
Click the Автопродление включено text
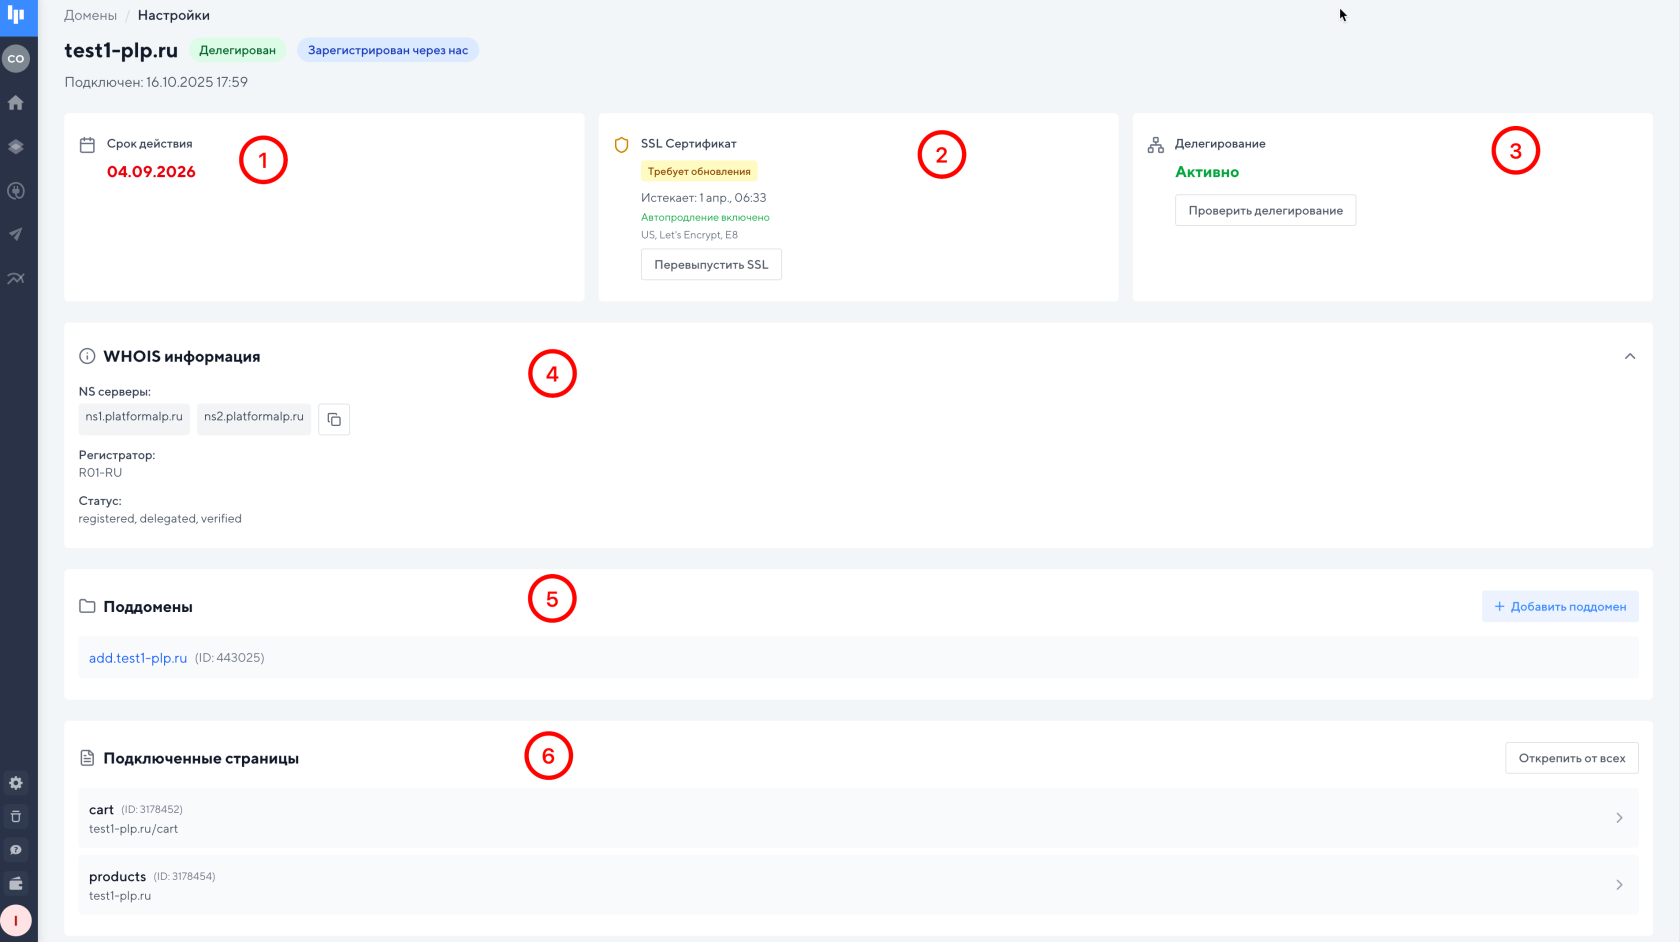point(705,217)
